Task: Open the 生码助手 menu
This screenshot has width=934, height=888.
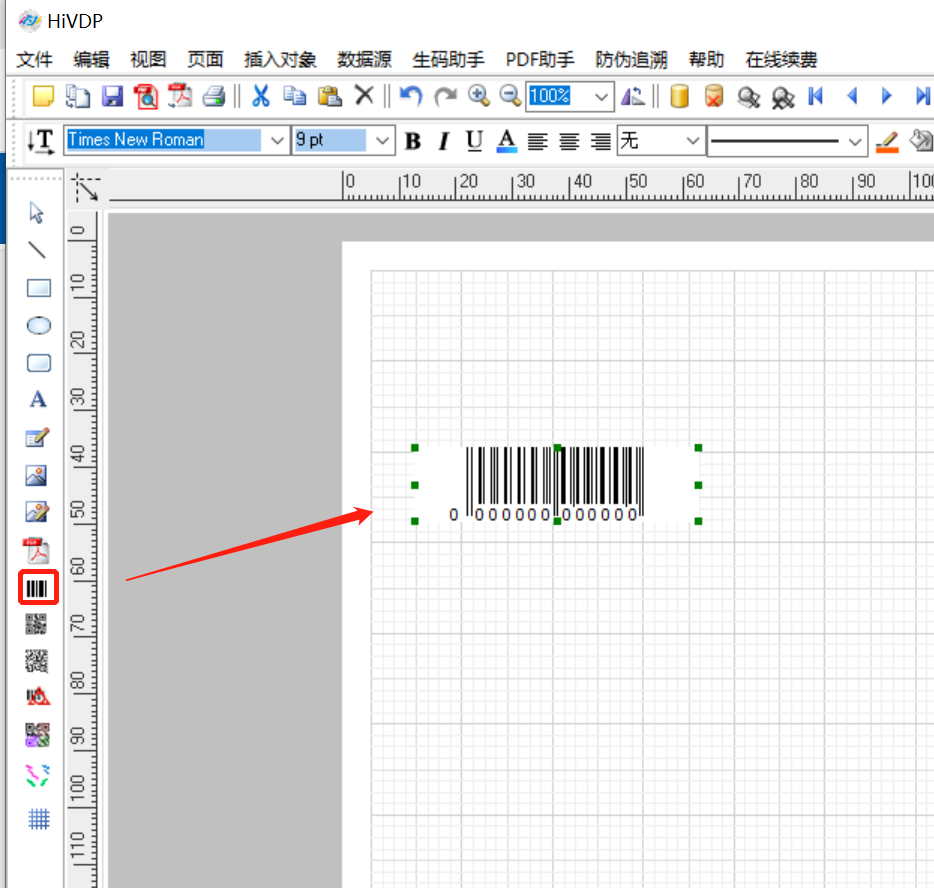Action: [x=448, y=60]
